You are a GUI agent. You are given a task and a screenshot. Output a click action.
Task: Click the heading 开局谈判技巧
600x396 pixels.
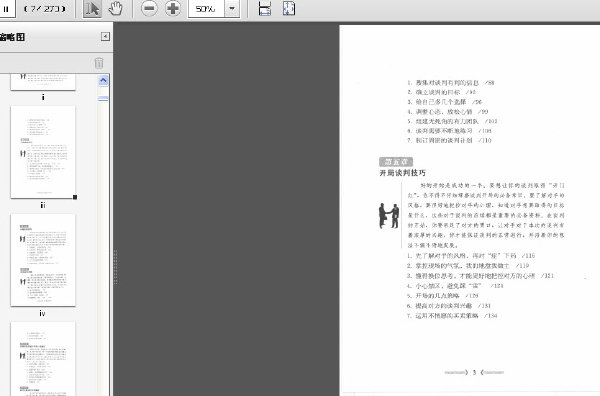[x=402, y=173]
